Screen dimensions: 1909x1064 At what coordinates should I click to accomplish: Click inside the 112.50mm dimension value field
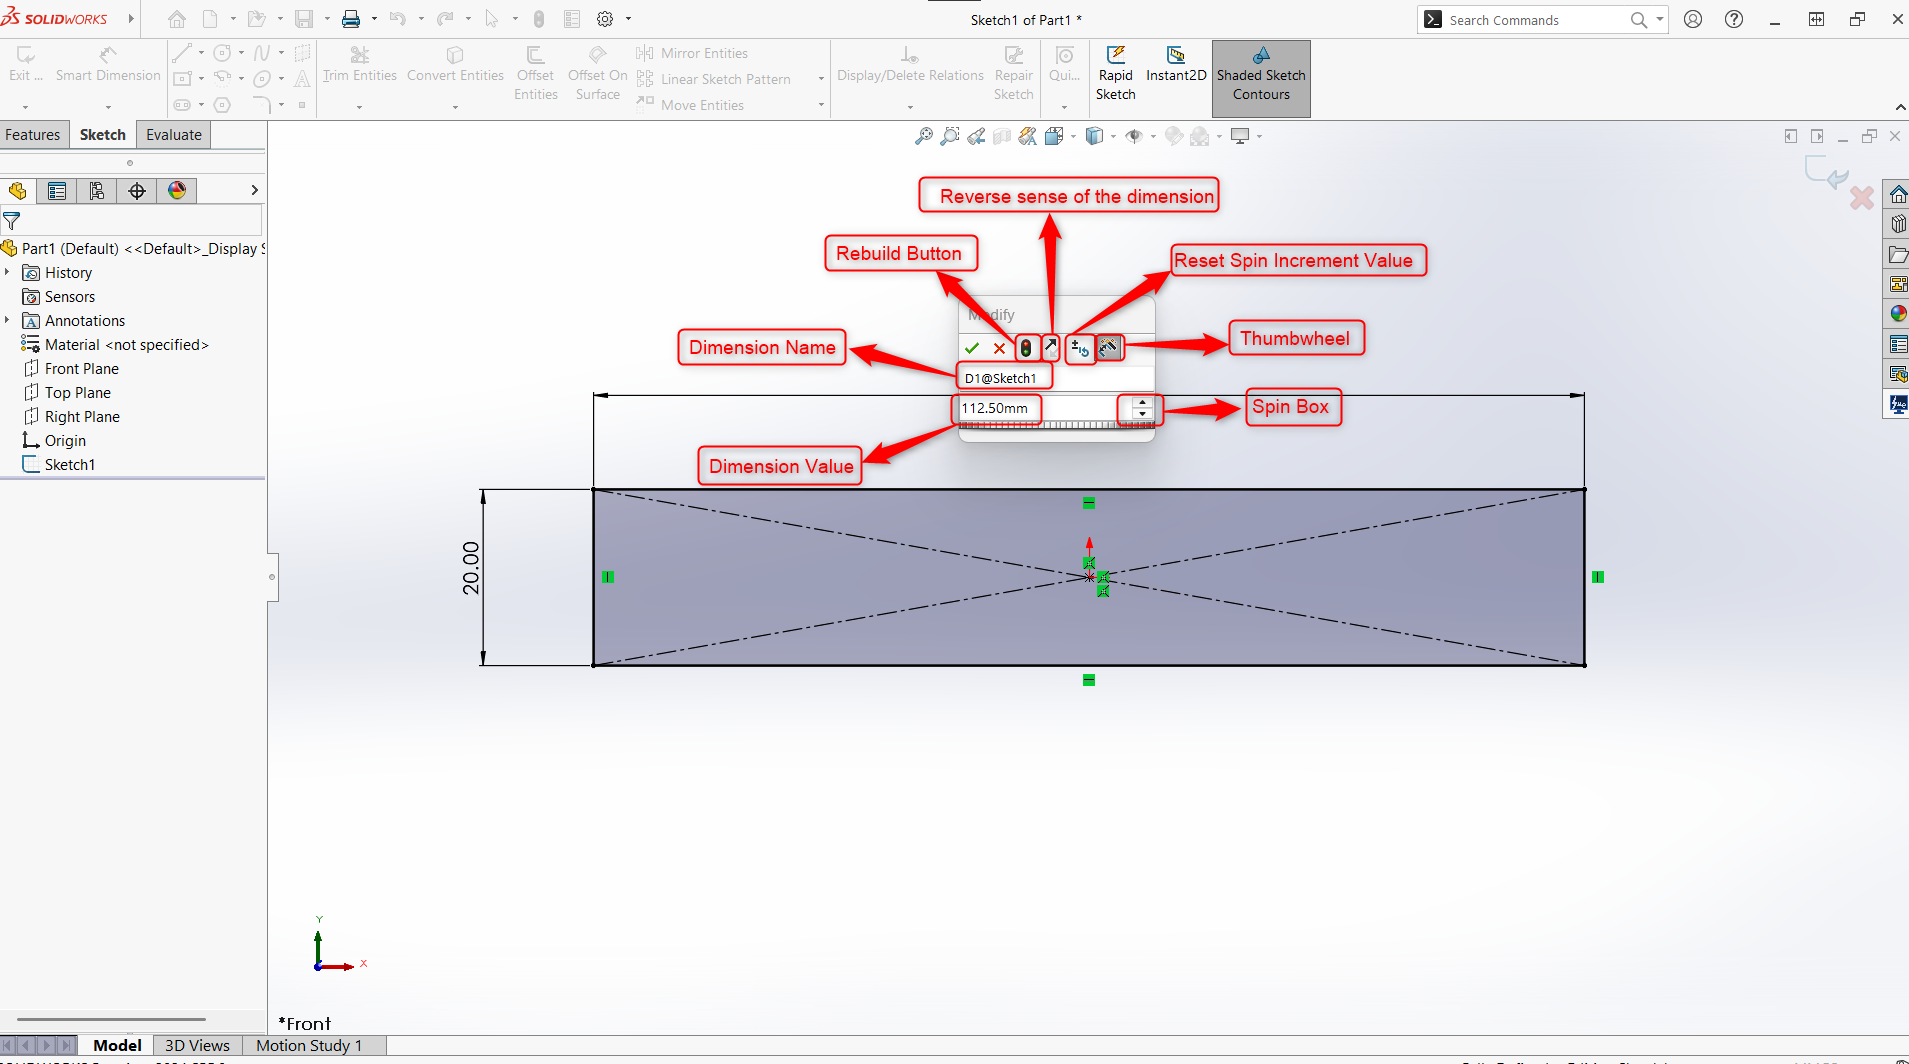coord(997,408)
